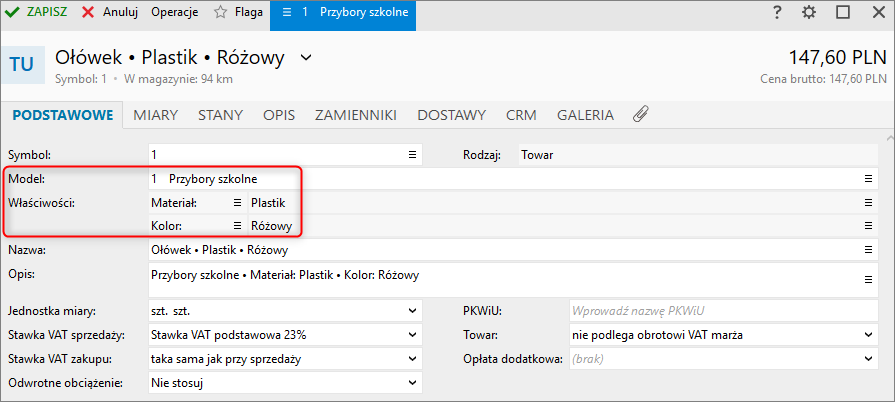Viewport: 895px width, 402px height.
Task: Click the paperclip attachments icon
Action: tap(641, 115)
